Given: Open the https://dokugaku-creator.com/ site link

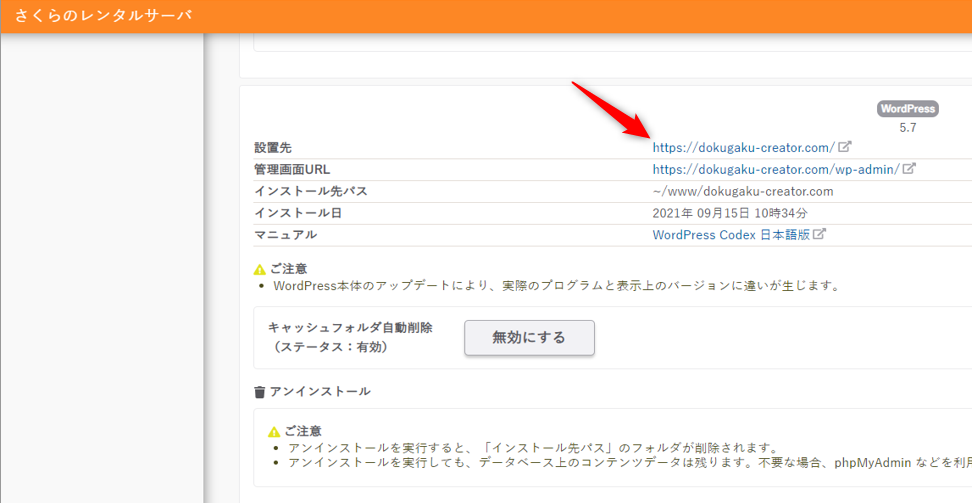Looking at the screenshot, I should click(744, 148).
